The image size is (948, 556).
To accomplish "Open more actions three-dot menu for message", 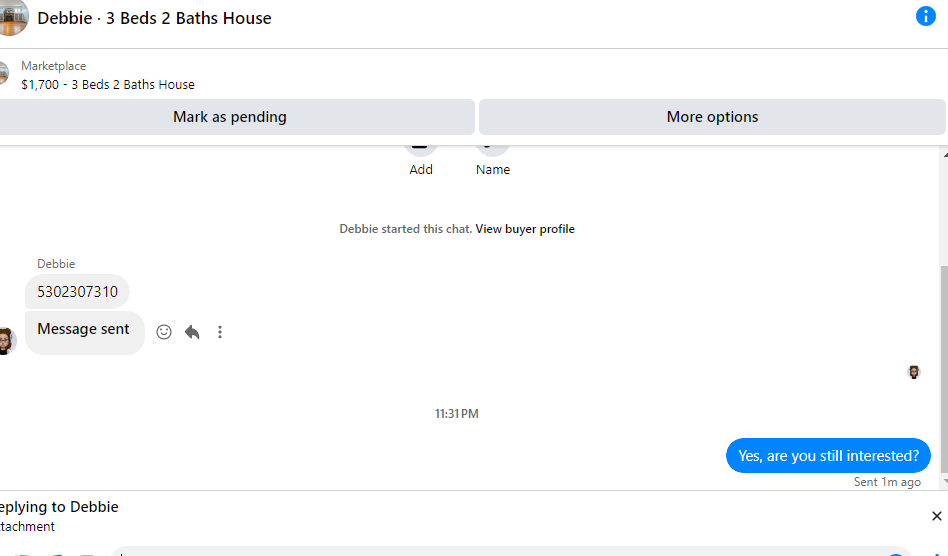I will coord(220,332).
